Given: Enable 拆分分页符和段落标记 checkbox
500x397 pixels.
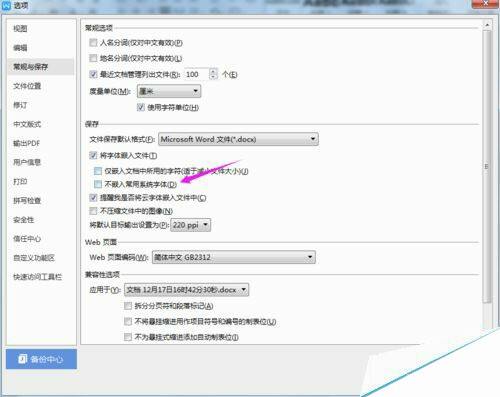Looking at the screenshot, I should click(128, 306).
